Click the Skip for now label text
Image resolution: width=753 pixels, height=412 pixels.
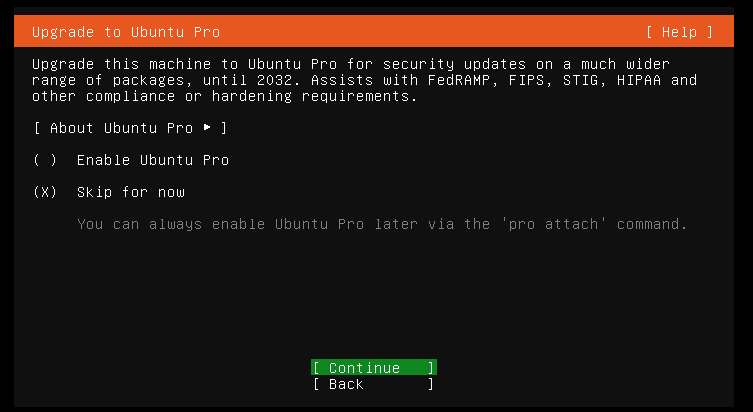[x=131, y=192]
